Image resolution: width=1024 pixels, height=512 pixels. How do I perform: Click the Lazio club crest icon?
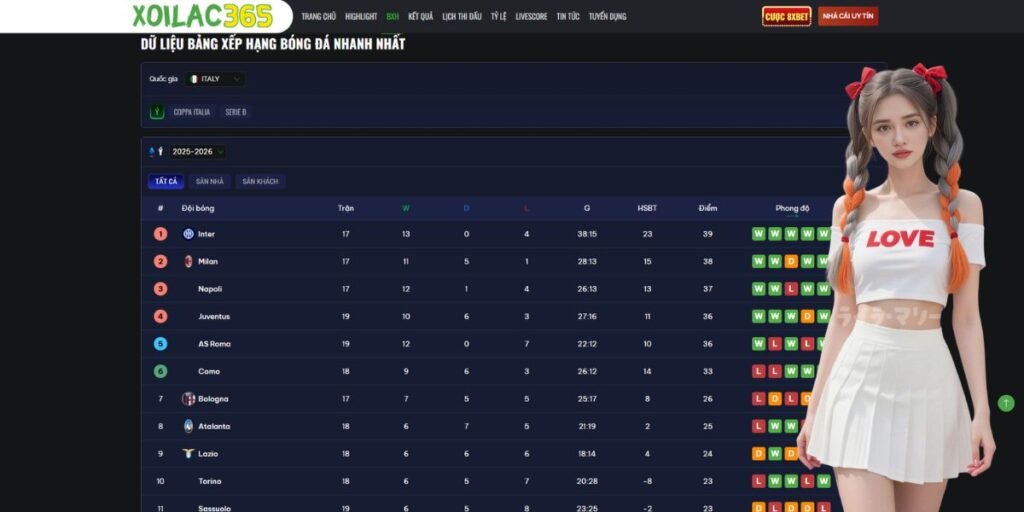tap(188, 453)
